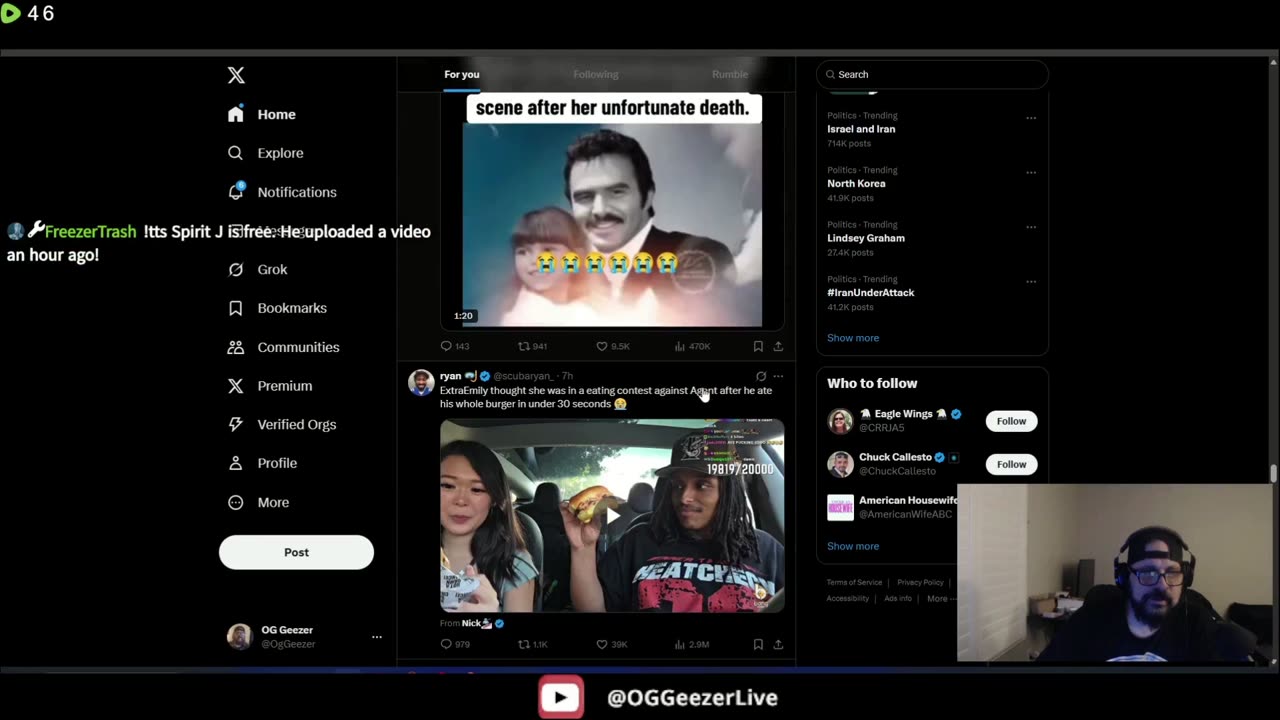Viewport: 1280px width, 720px height.
Task: Click the bell Notifications icon
Action: coord(236,192)
